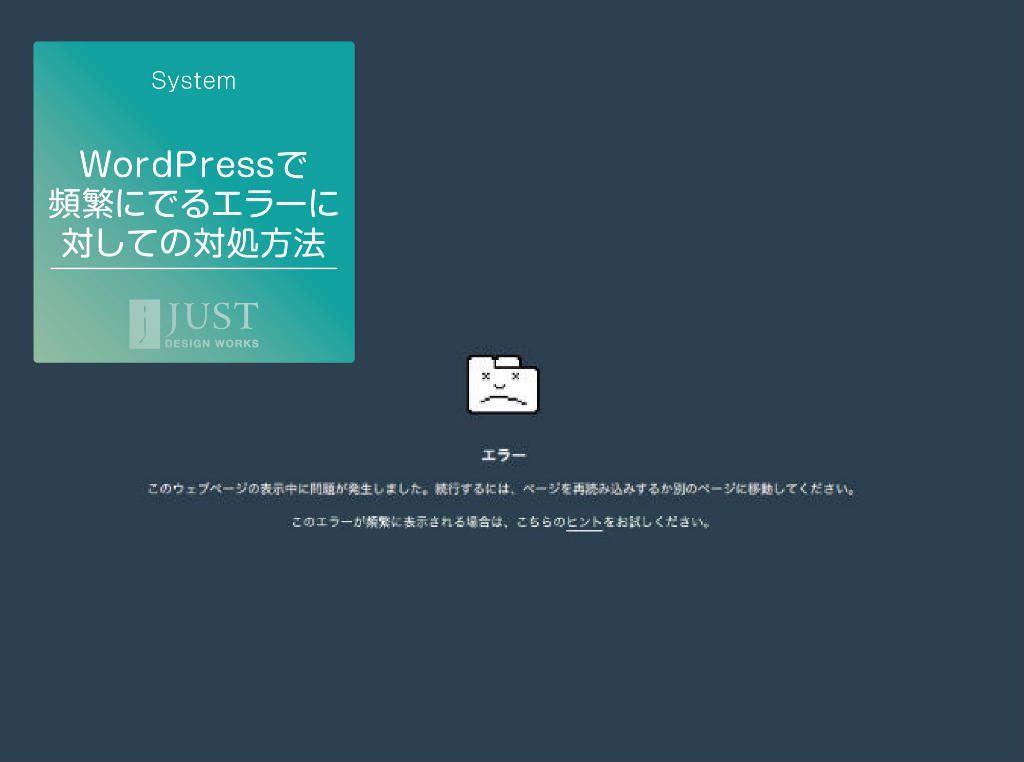The image size is (1024, 762).
Task: Click the System category label
Action: pyautogui.click(x=193, y=80)
